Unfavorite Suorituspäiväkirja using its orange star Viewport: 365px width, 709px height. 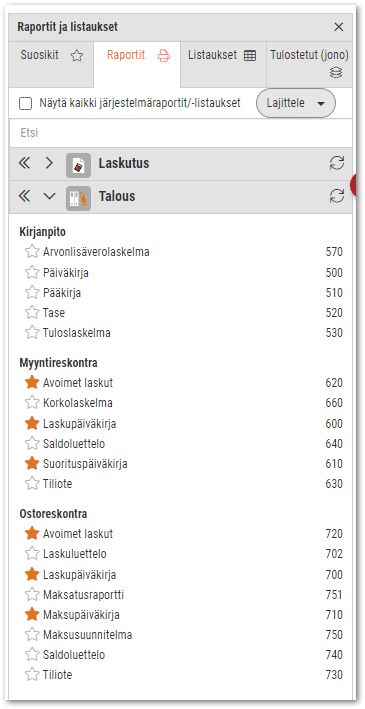tap(32, 463)
